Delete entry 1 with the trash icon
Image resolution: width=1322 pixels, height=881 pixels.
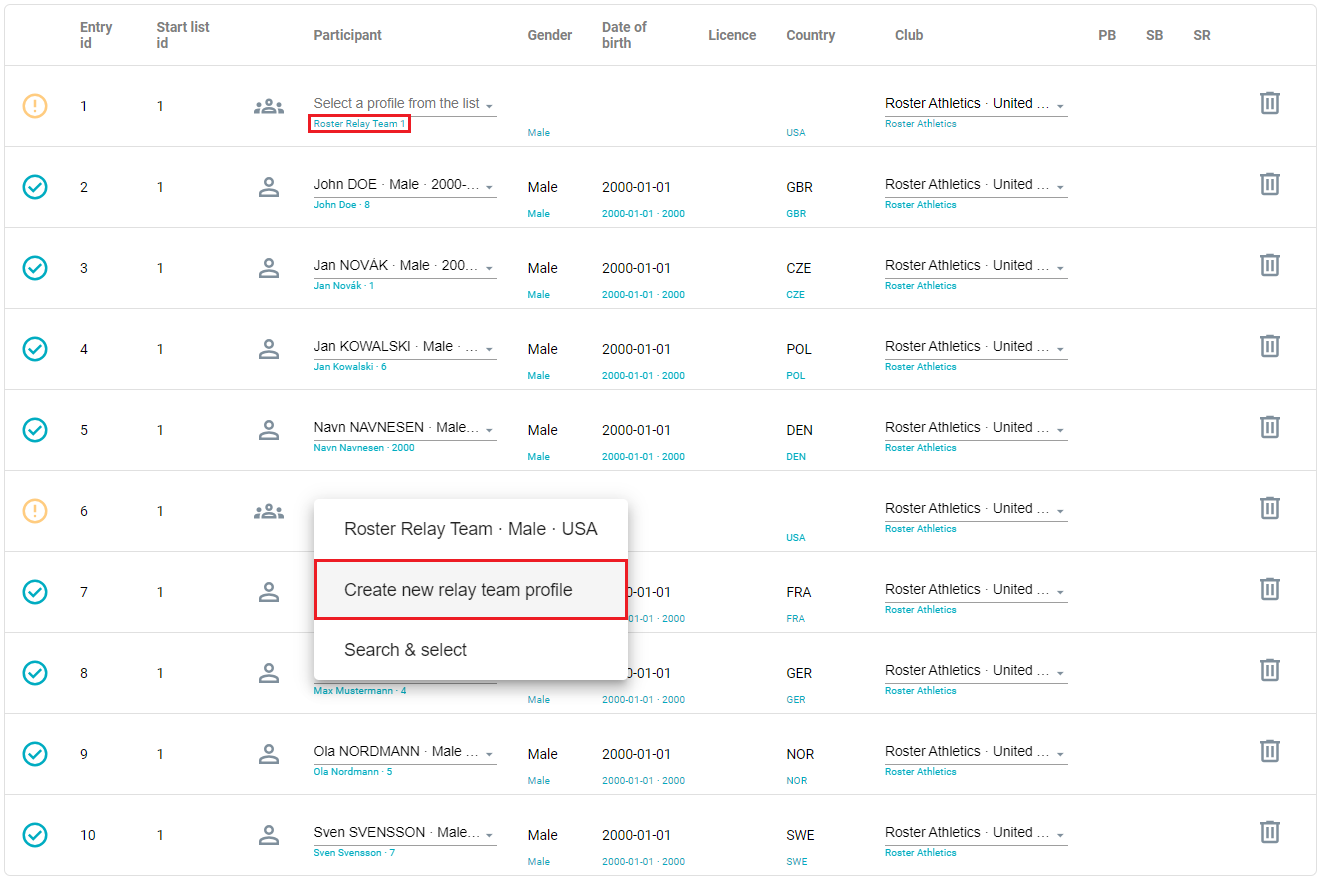point(1269,103)
